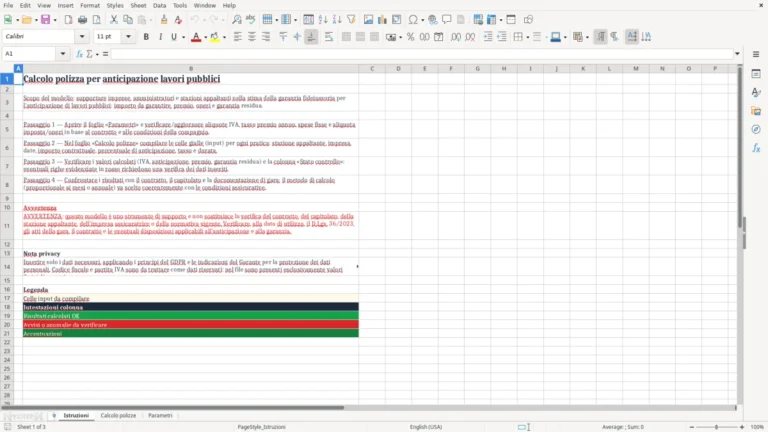
Task: Expand the Font Name dropdown
Action: point(82,37)
